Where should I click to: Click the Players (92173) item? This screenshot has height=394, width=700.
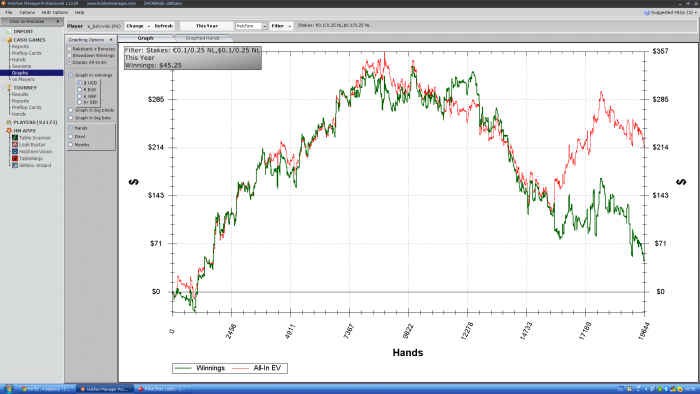coord(35,122)
